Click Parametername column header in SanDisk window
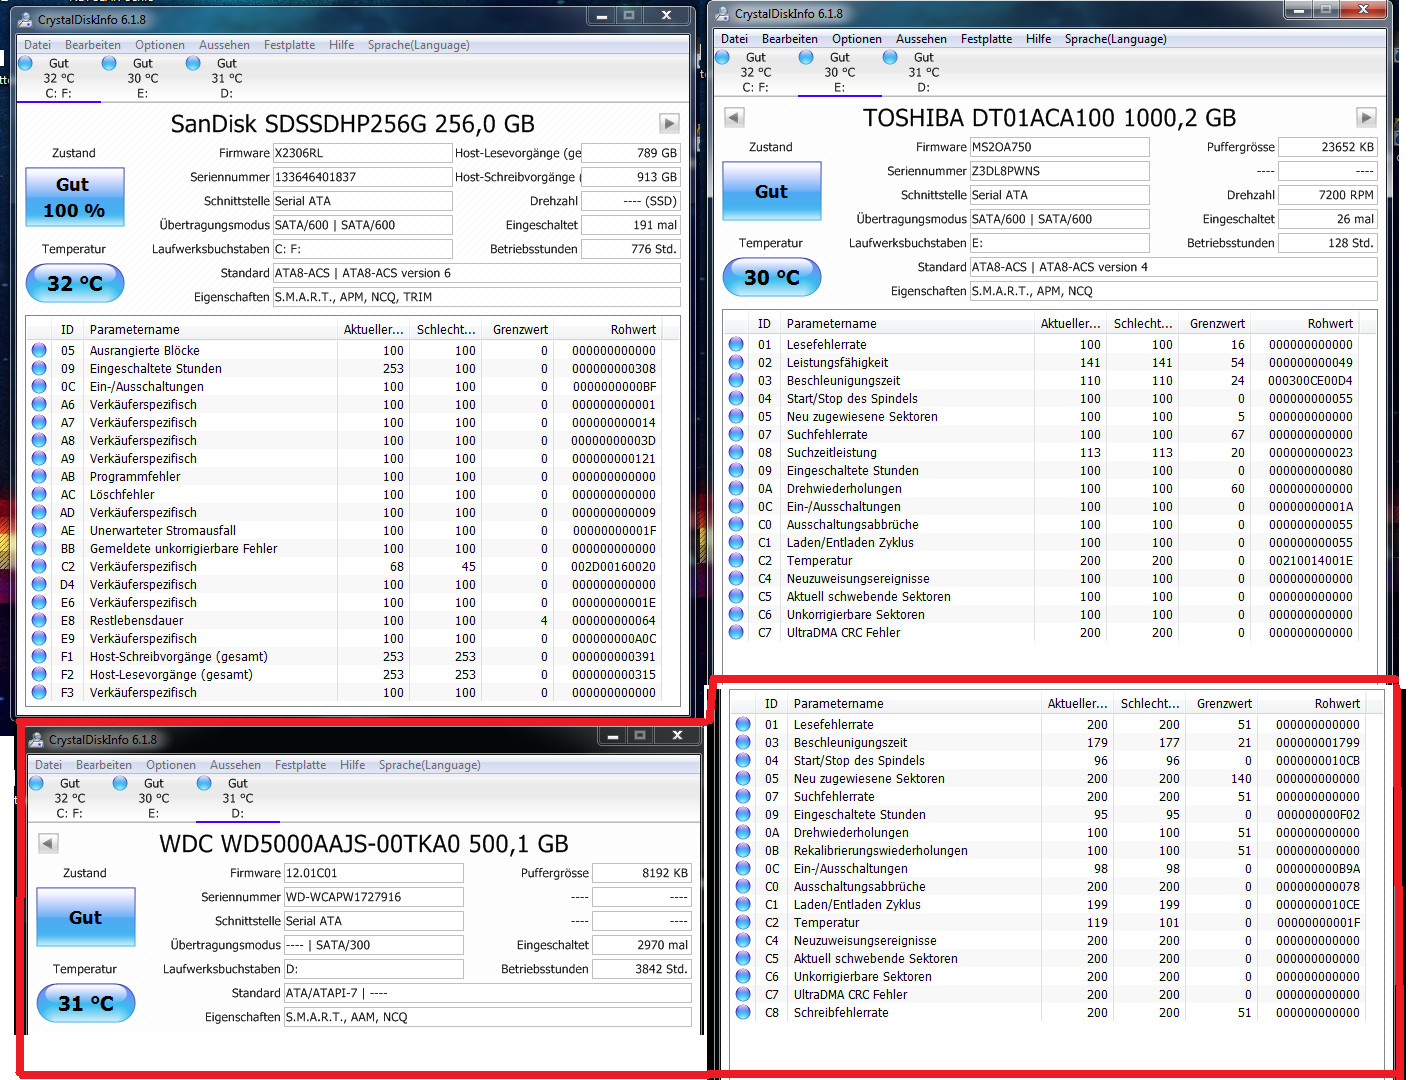Image resolution: width=1416 pixels, height=1080 pixels. click(211, 329)
